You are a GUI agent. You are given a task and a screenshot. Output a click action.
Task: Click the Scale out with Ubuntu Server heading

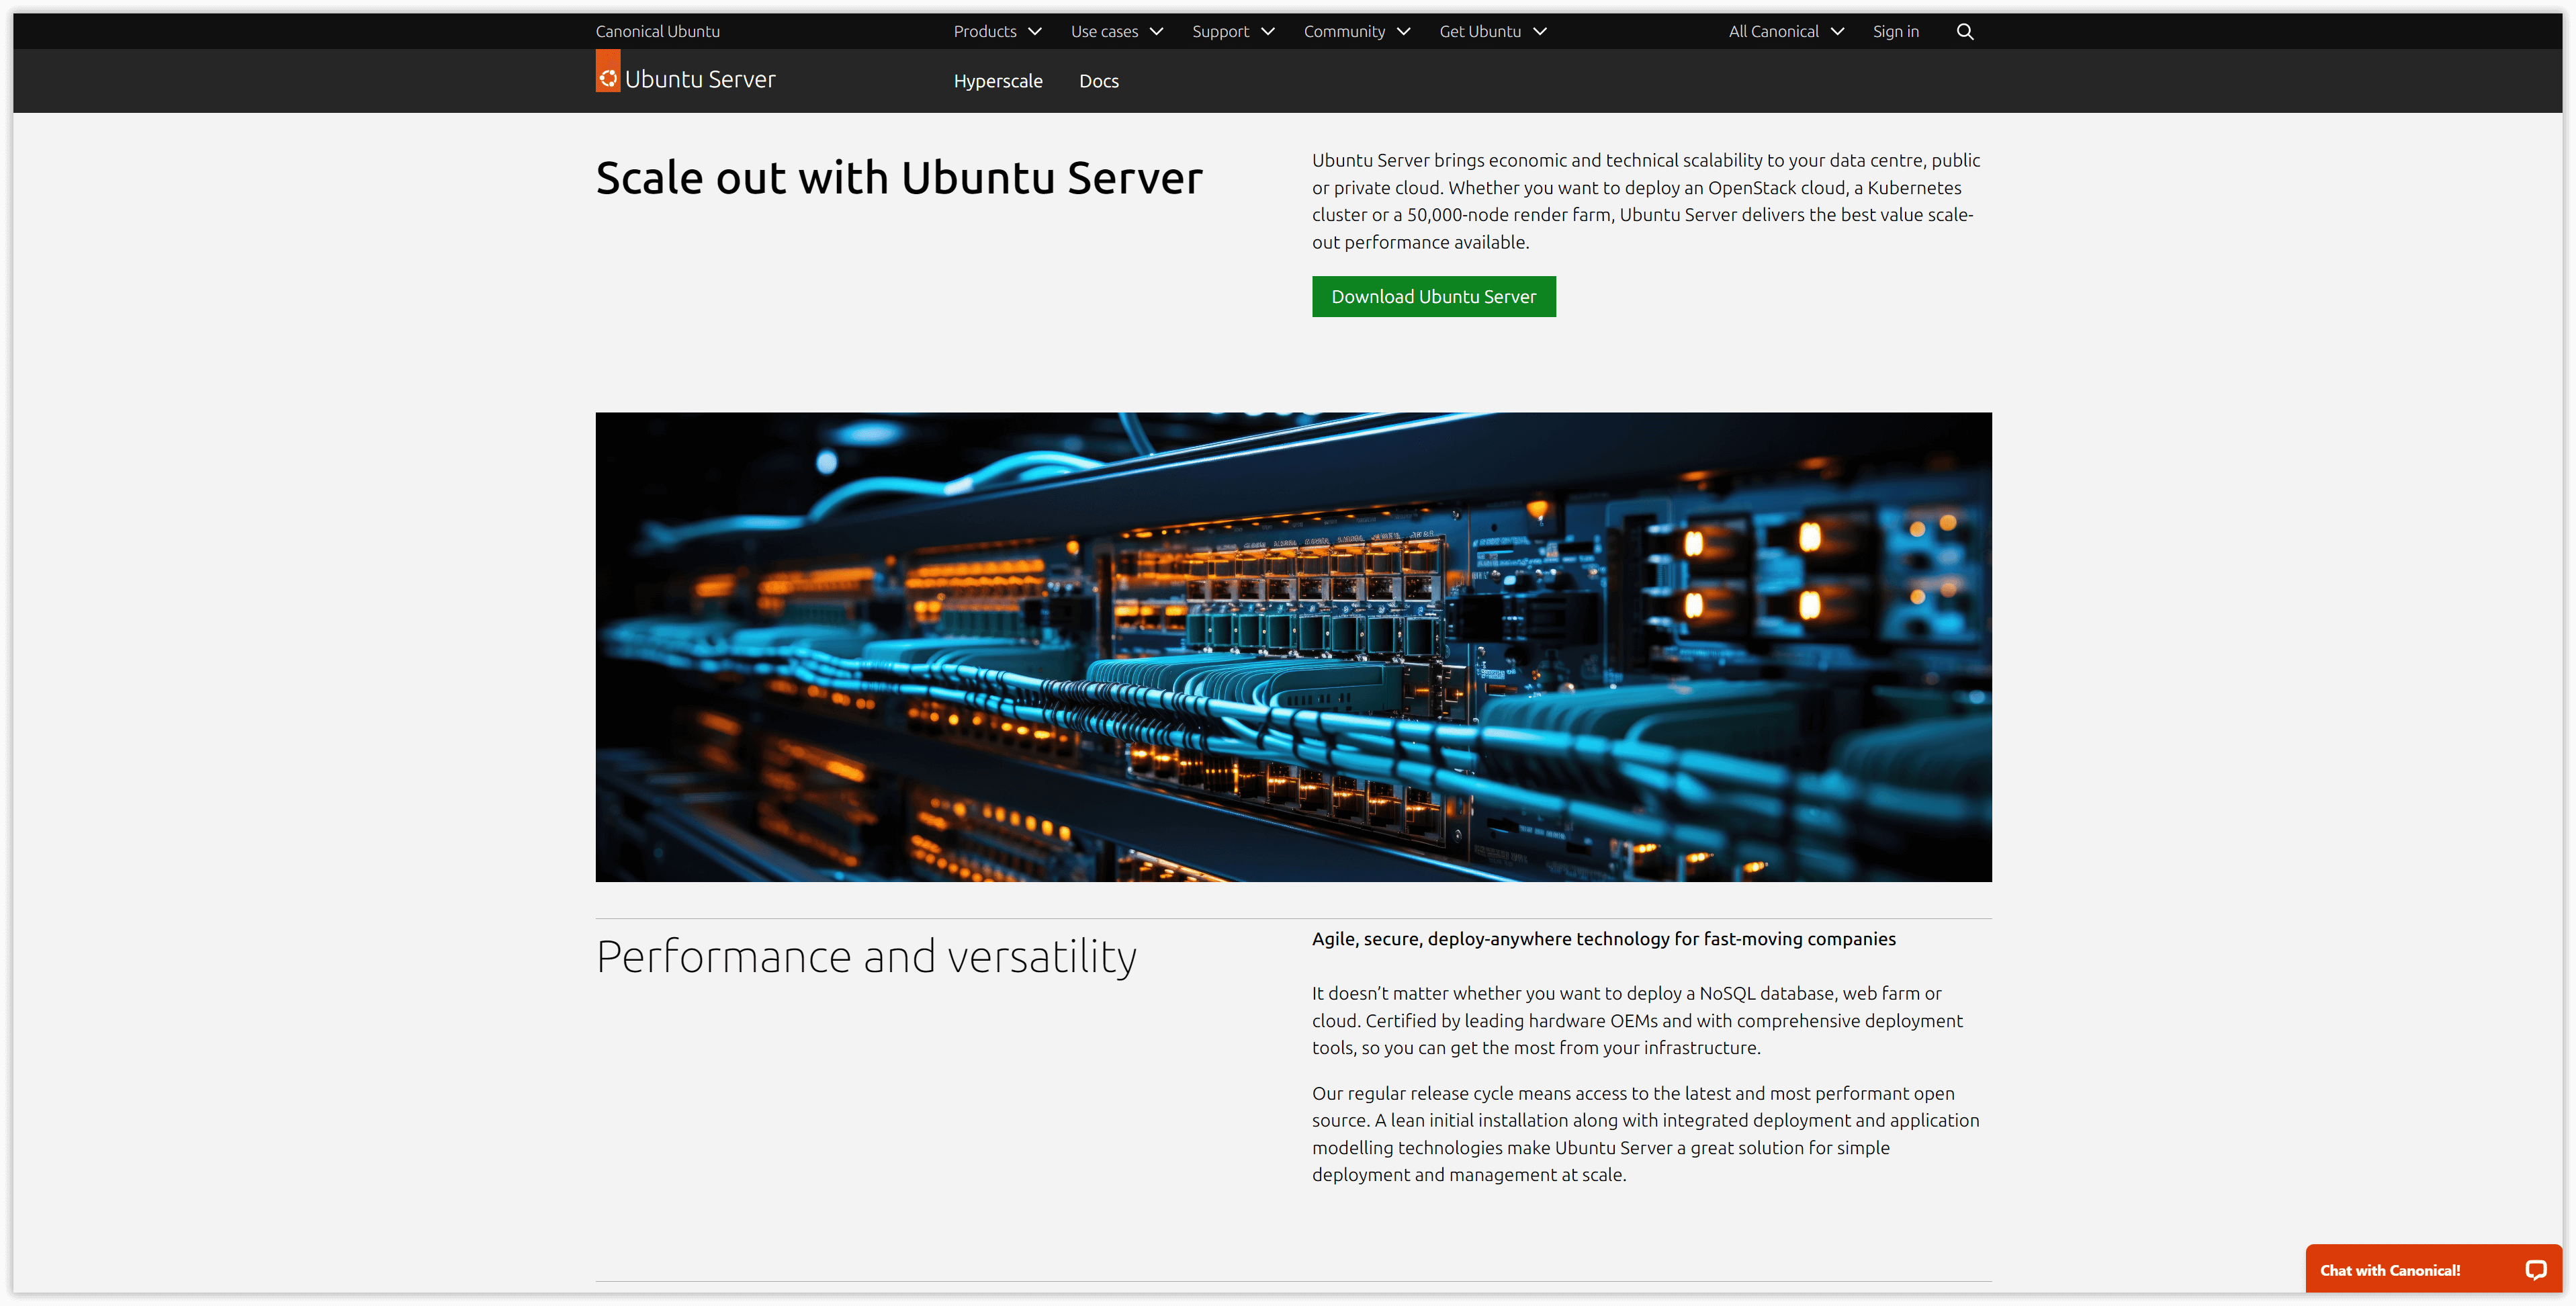pos(899,177)
